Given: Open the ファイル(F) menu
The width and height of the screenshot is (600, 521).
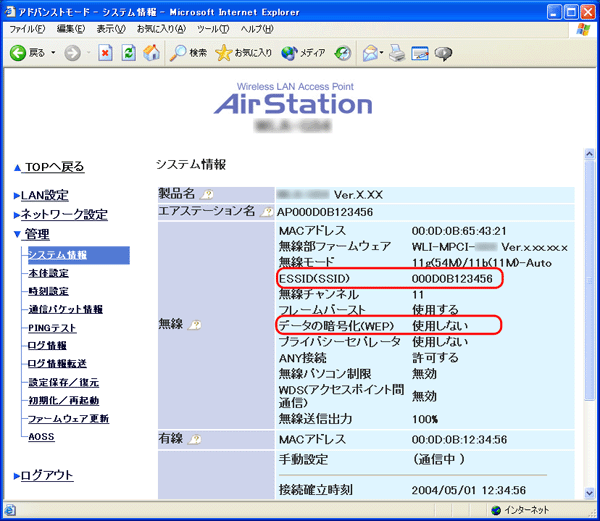Looking at the screenshot, I should tap(27, 29).
